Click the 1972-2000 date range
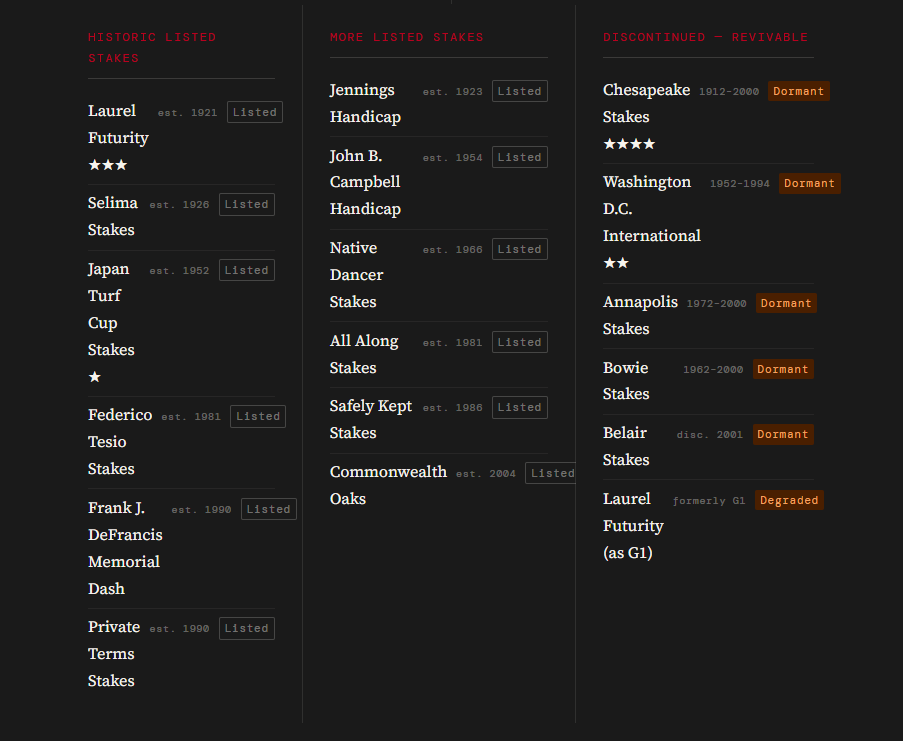 pyautogui.click(x=716, y=303)
